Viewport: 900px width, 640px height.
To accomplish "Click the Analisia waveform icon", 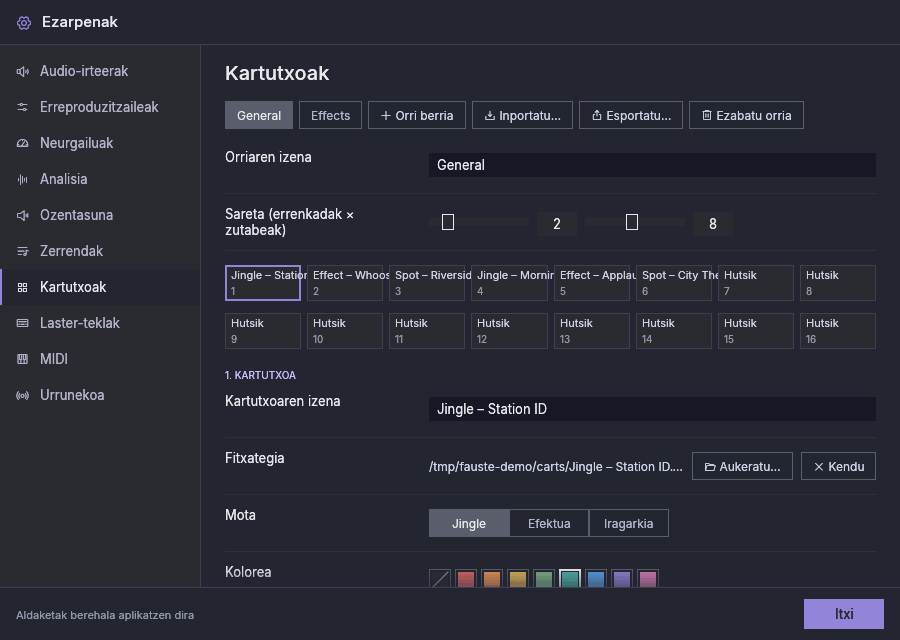I will point(22,180).
